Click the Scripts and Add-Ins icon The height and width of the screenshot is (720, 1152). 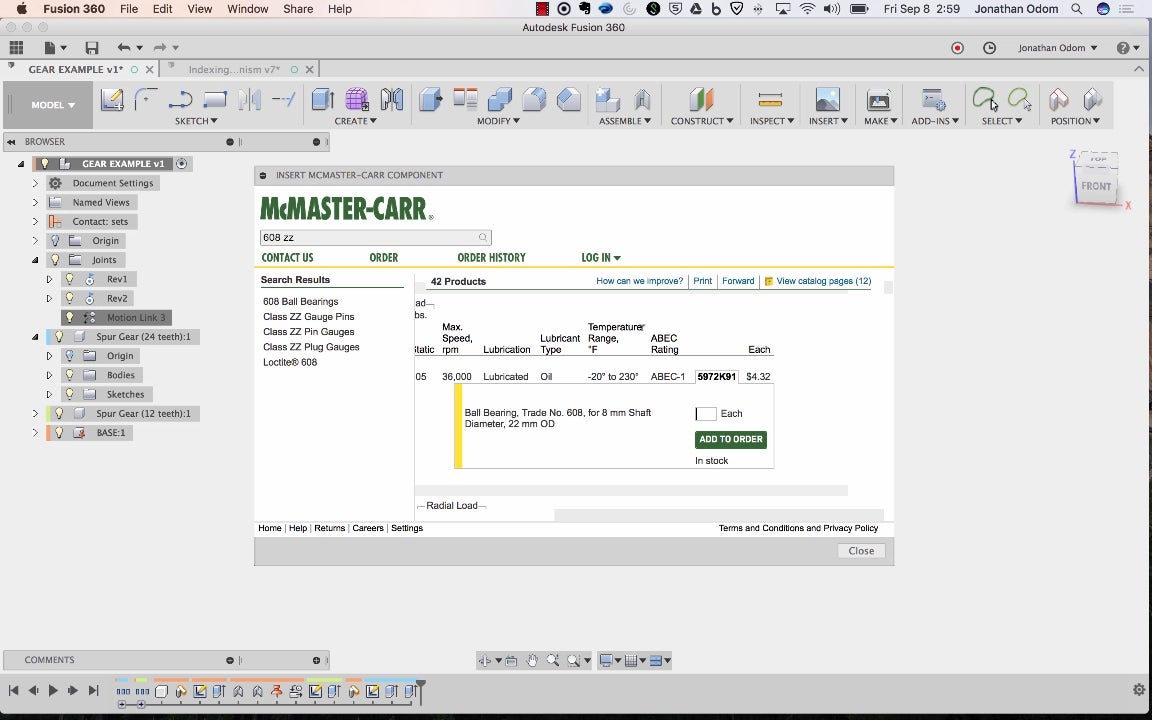click(933, 99)
